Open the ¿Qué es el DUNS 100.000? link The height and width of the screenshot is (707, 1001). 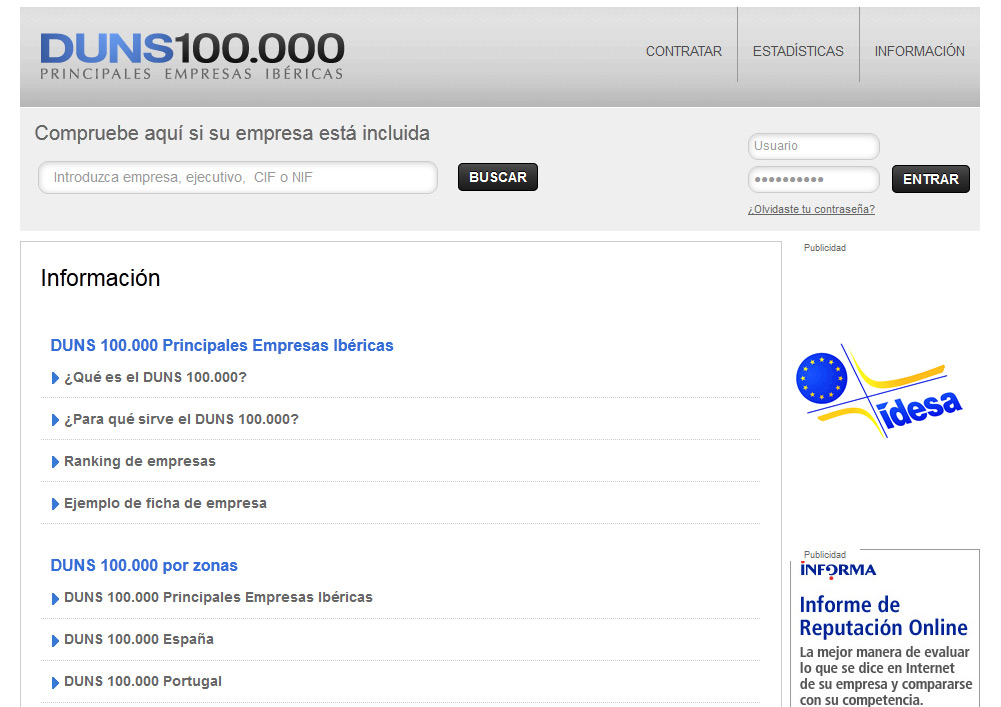tap(155, 377)
